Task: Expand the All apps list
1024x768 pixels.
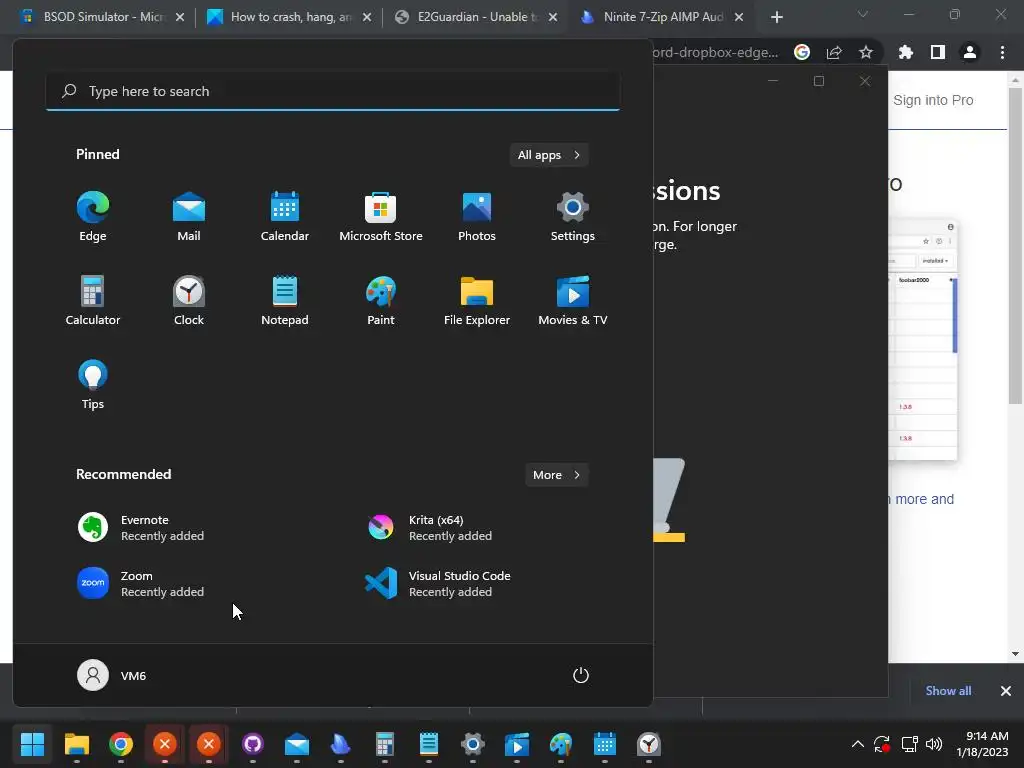Action: 549,155
